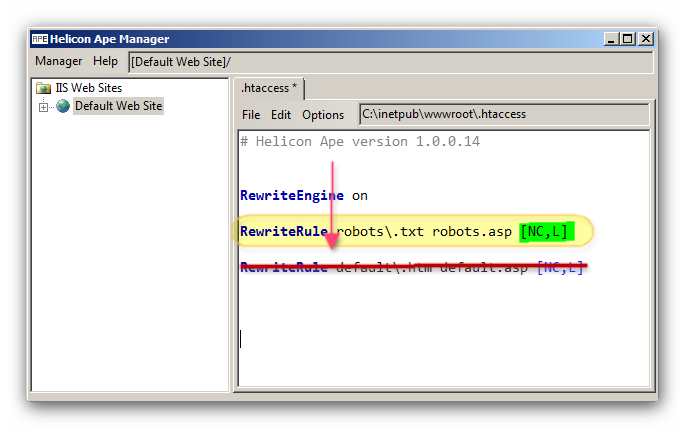Click the [Default Web Site]/ location field
The height and width of the screenshot is (429, 686).
coord(390,62)
